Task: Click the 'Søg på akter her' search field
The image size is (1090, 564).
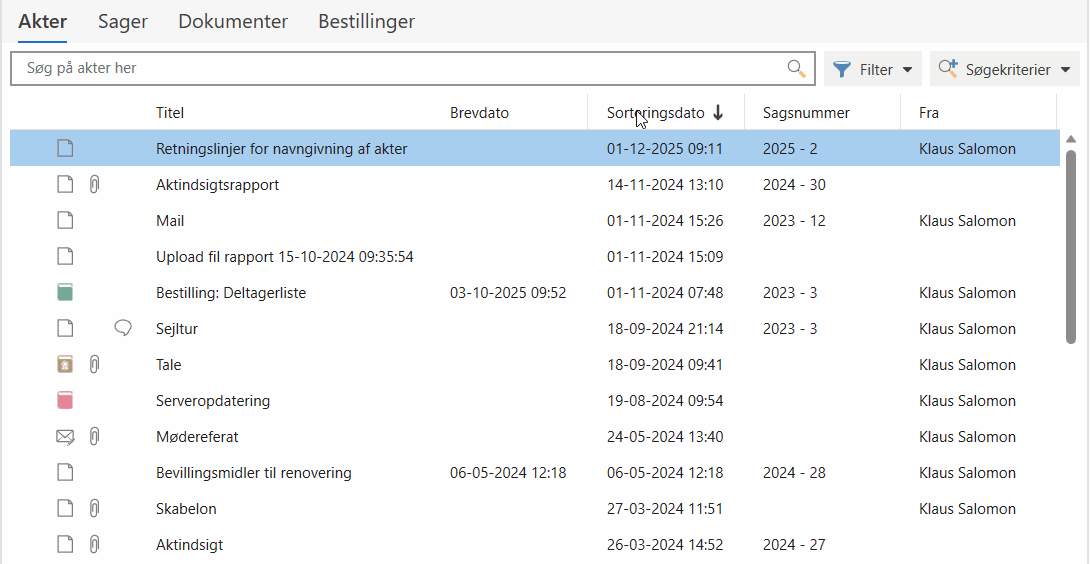Action: (400, 69)
